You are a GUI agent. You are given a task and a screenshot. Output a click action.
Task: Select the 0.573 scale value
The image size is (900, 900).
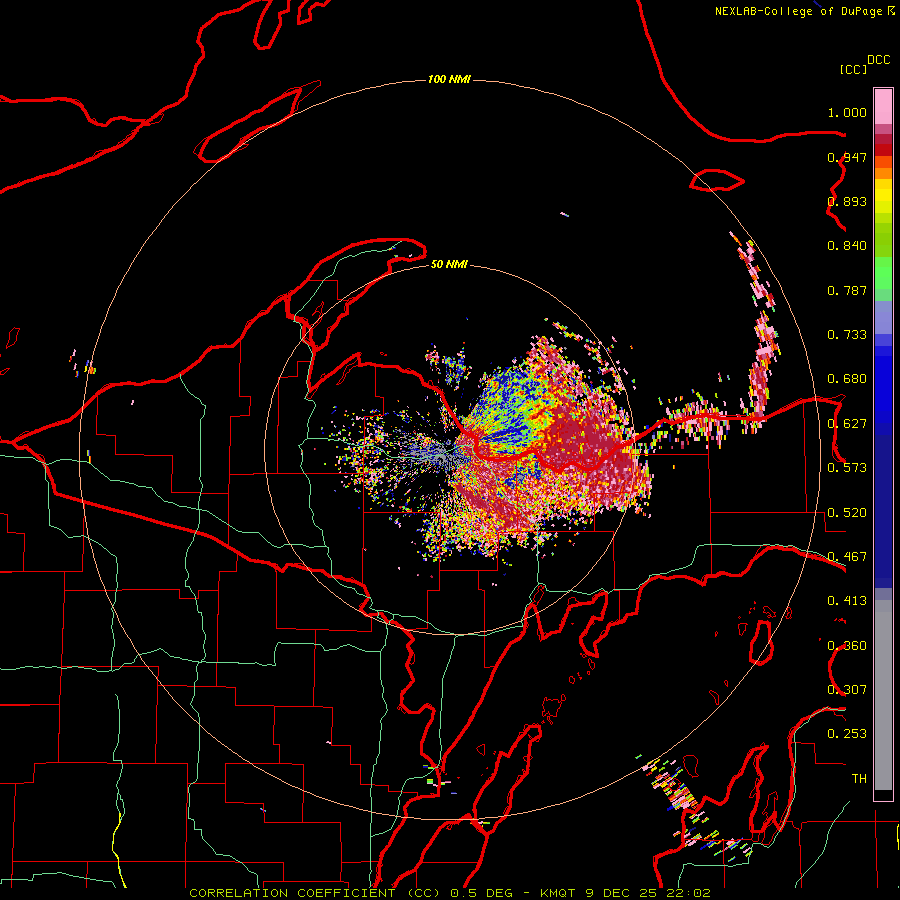(847, 468)
